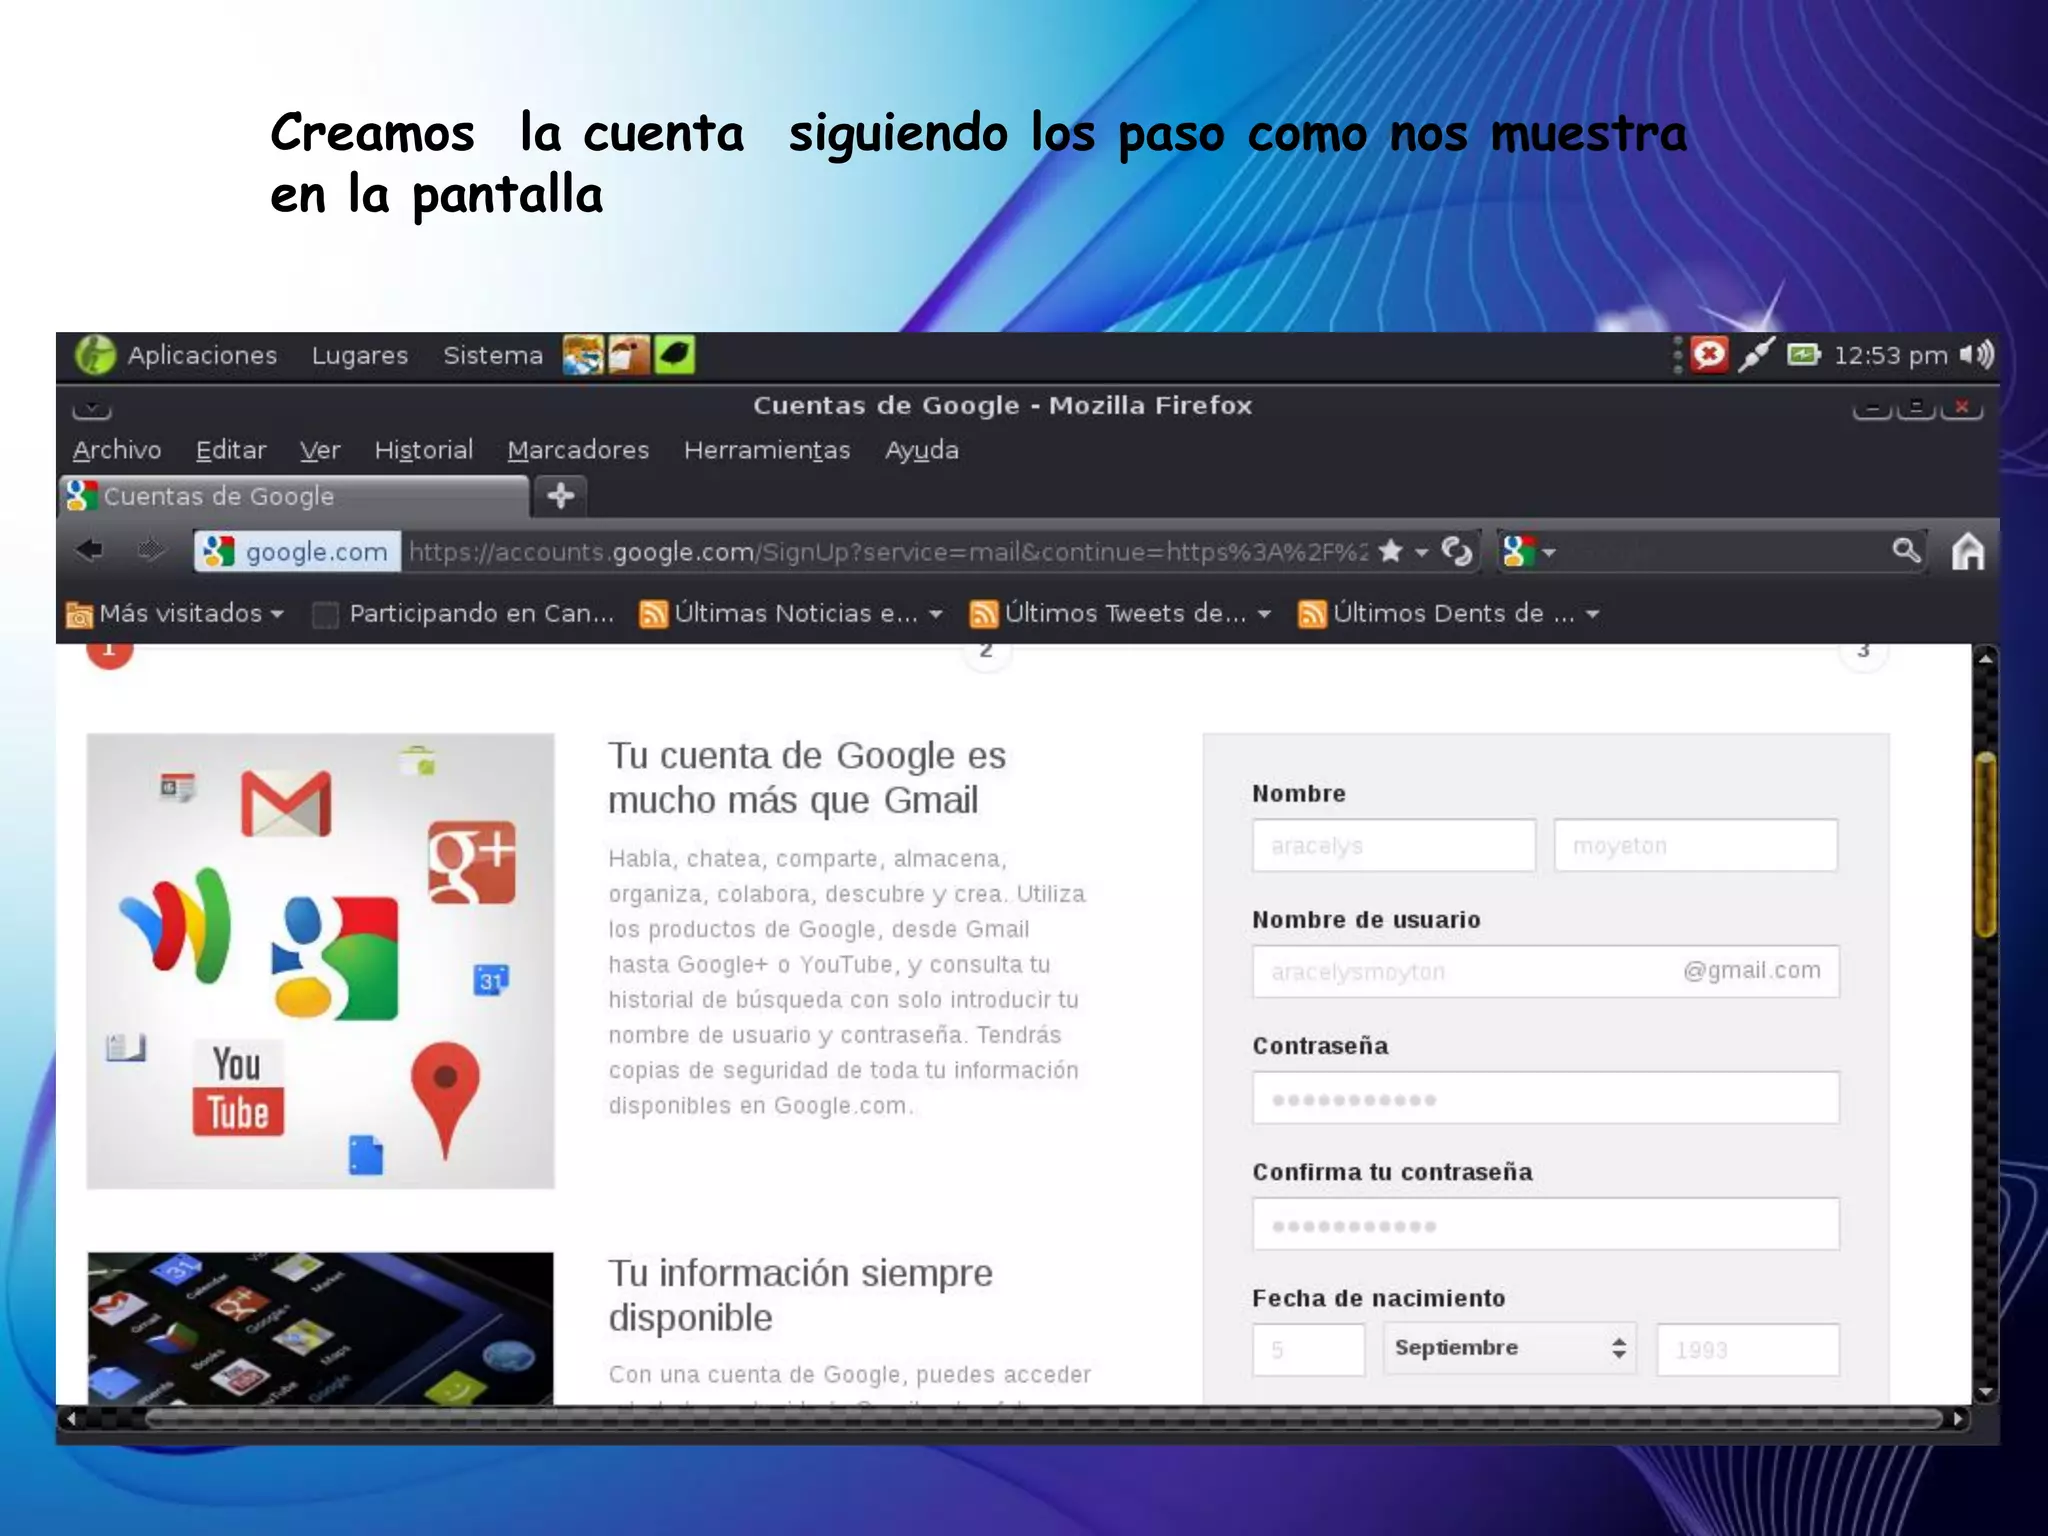The image size is (2048, 1536).
Task: Open the URL history dropdown arrow
Action: coord(1421,552)
